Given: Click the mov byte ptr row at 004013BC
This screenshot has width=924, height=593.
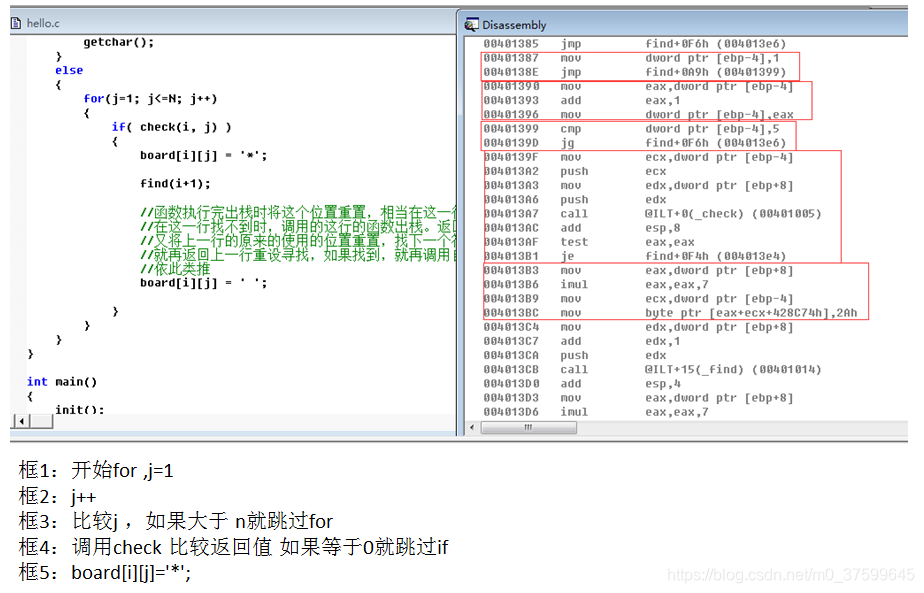Looking at the screenshot, I should pyautogui.click(x=671, y=312).
